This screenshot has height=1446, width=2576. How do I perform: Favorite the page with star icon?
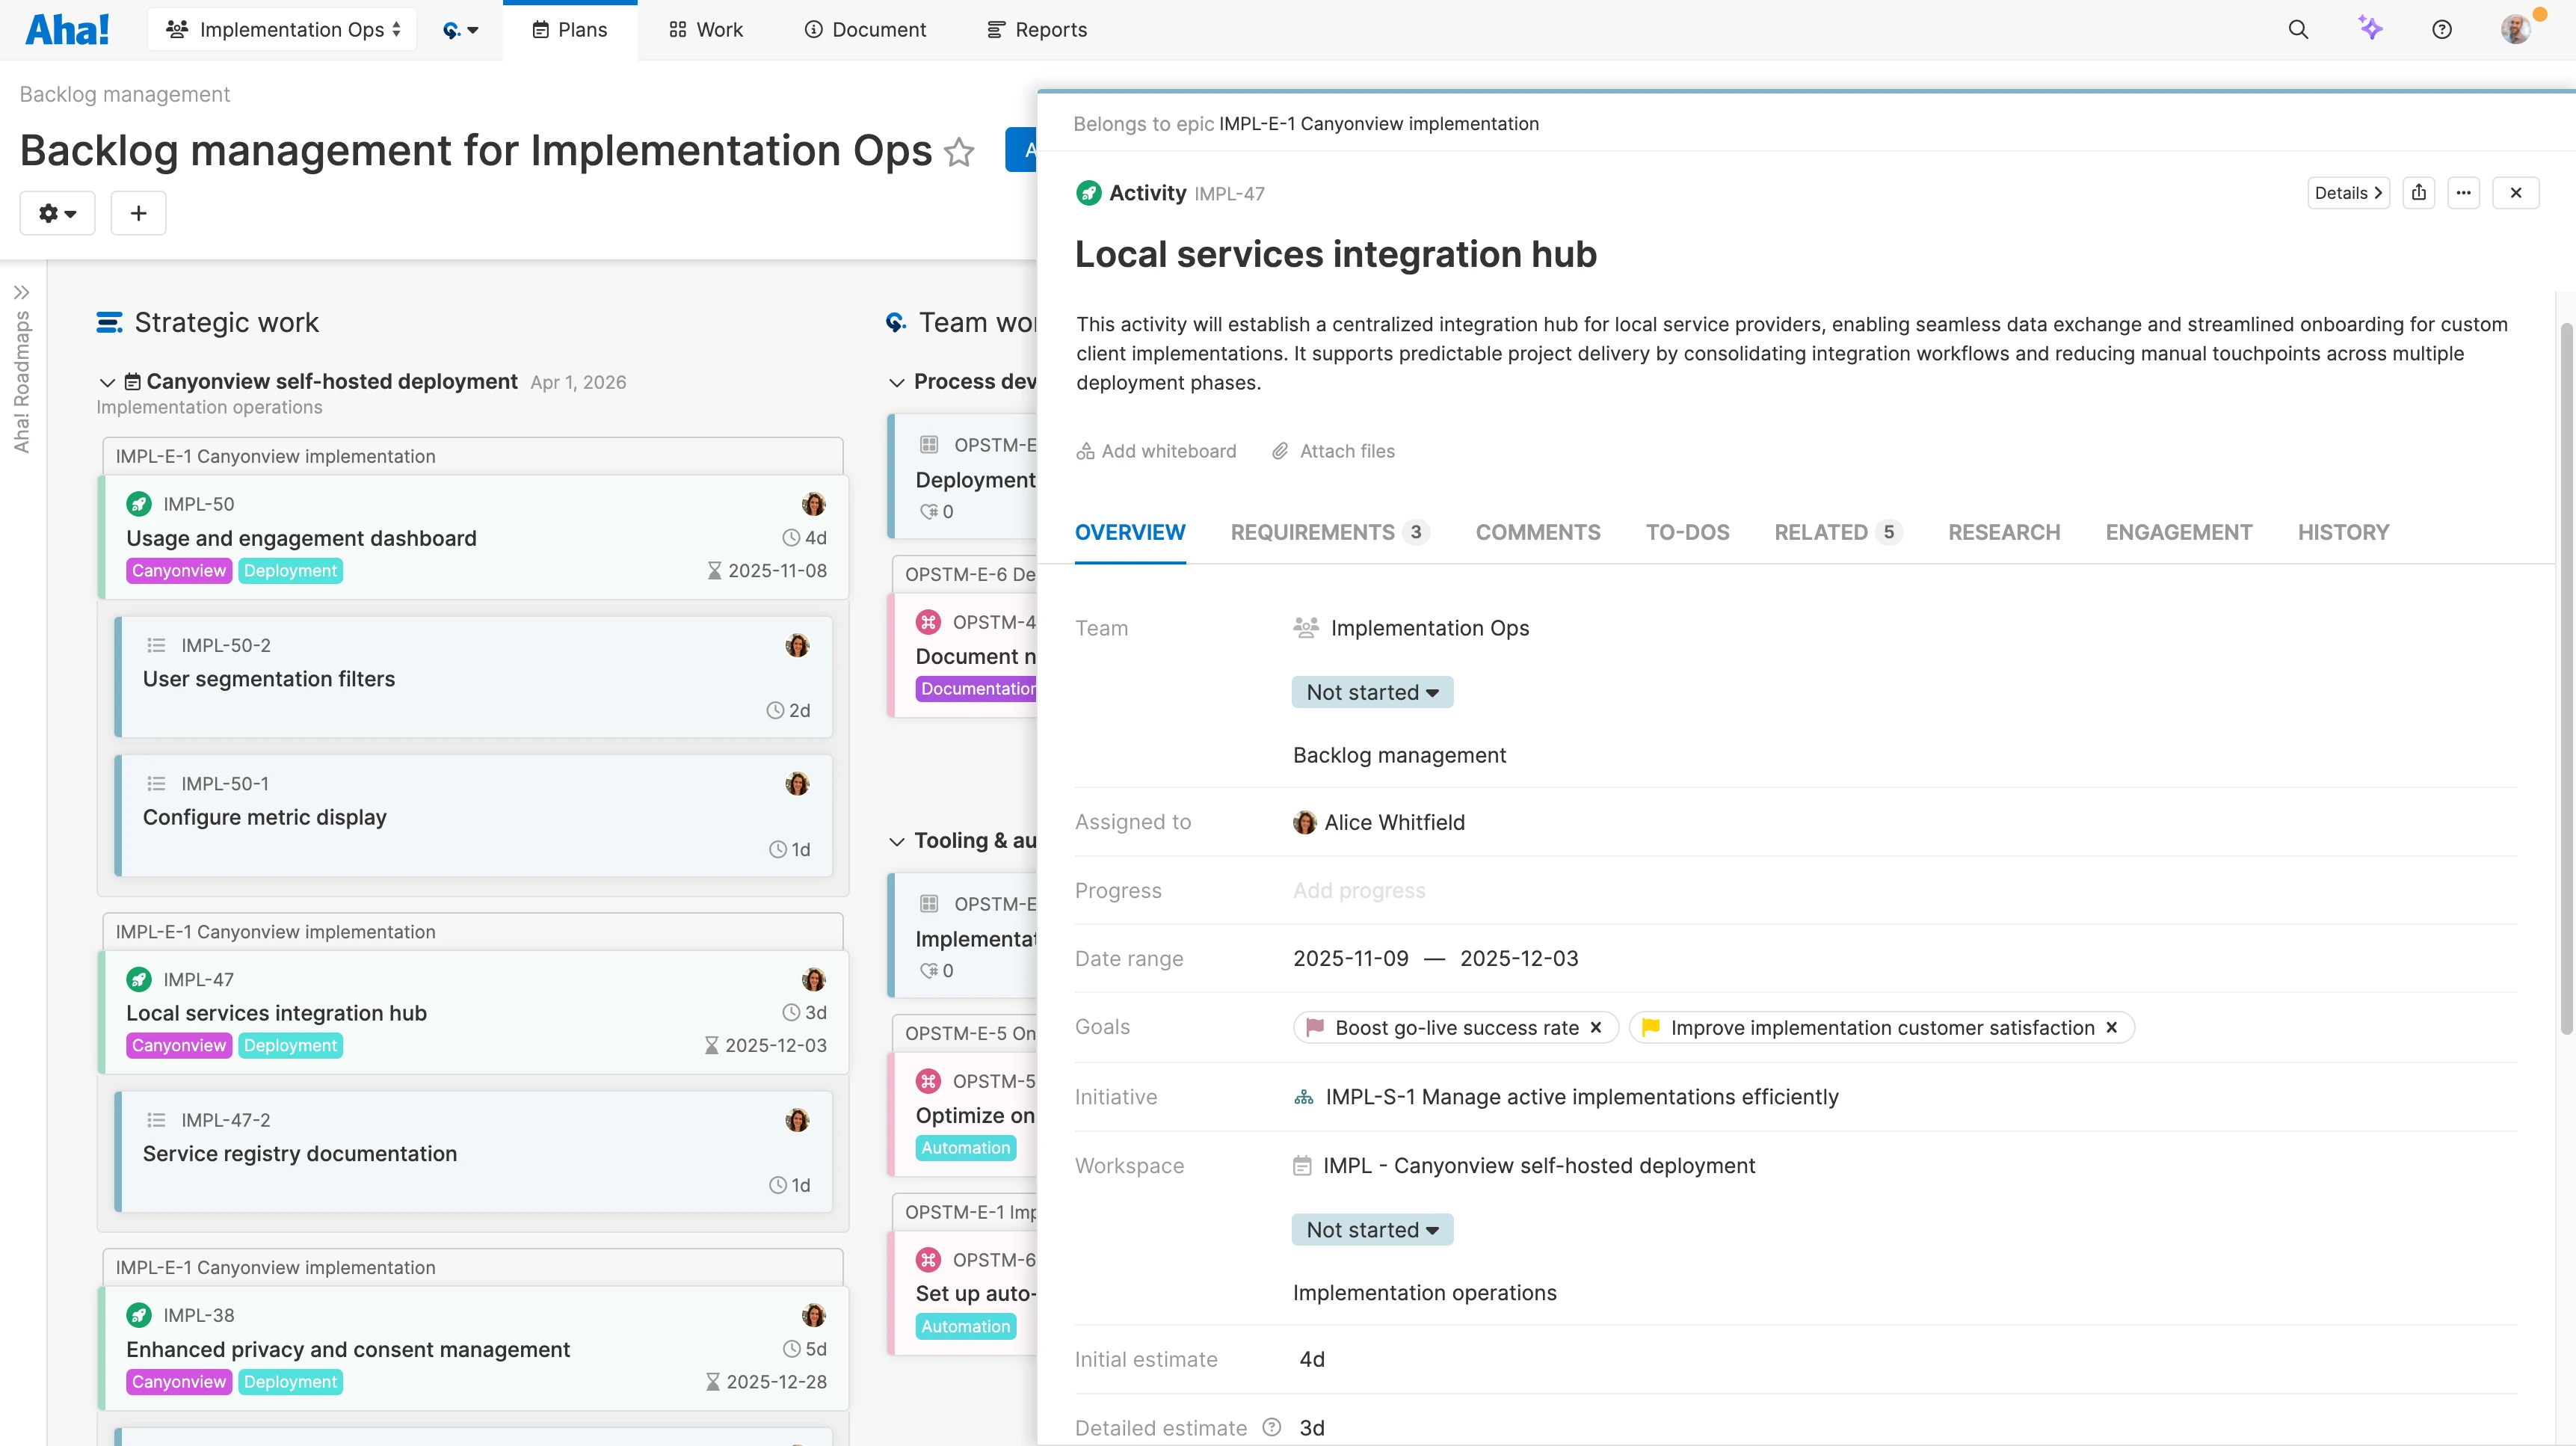(x=959, y=152)
